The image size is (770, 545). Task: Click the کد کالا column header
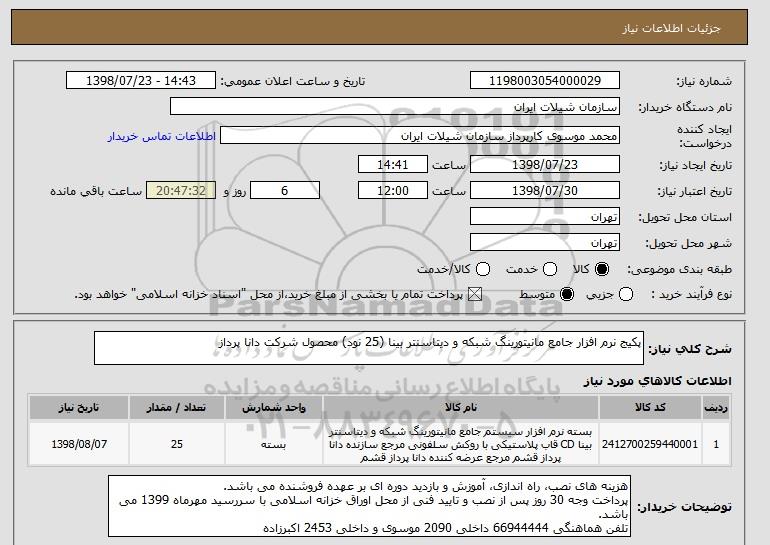point(650,408)
